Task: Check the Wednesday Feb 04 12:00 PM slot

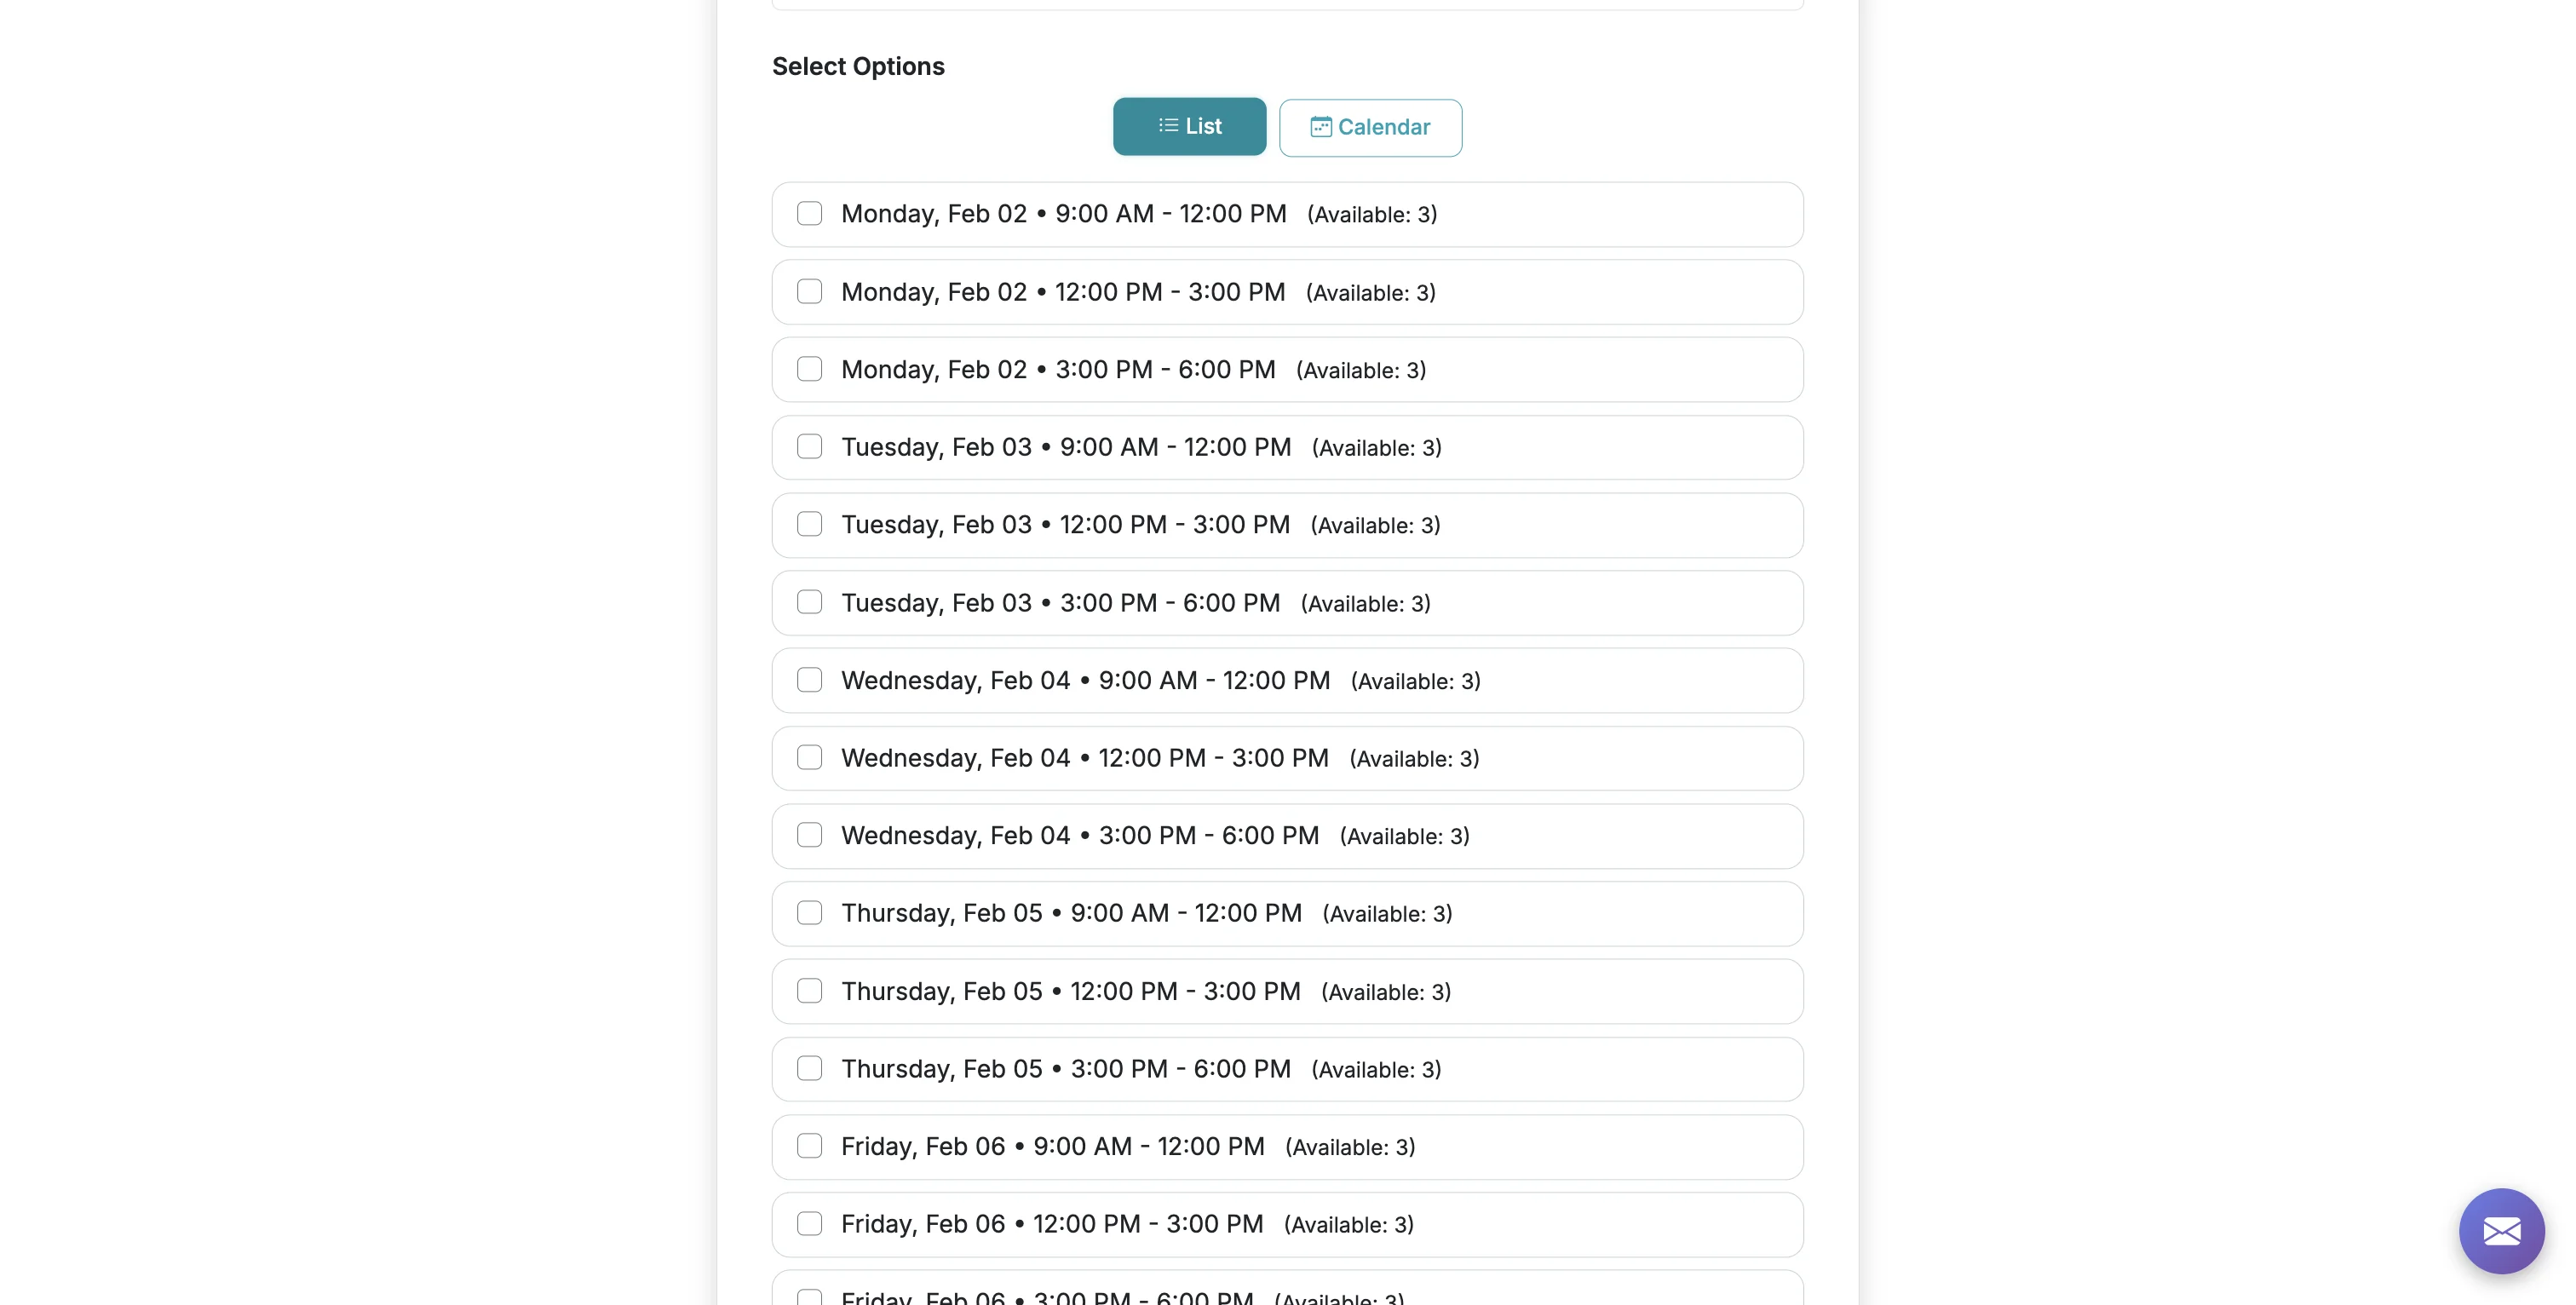Action: (809, 757)
